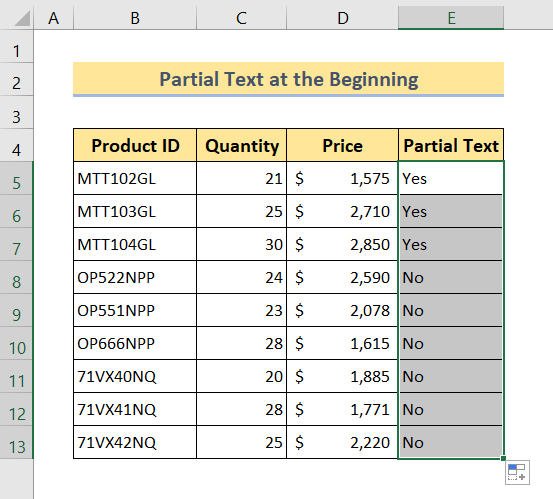The image size is (553, 499).
Task: Select column E header
Action: [451, 18]
